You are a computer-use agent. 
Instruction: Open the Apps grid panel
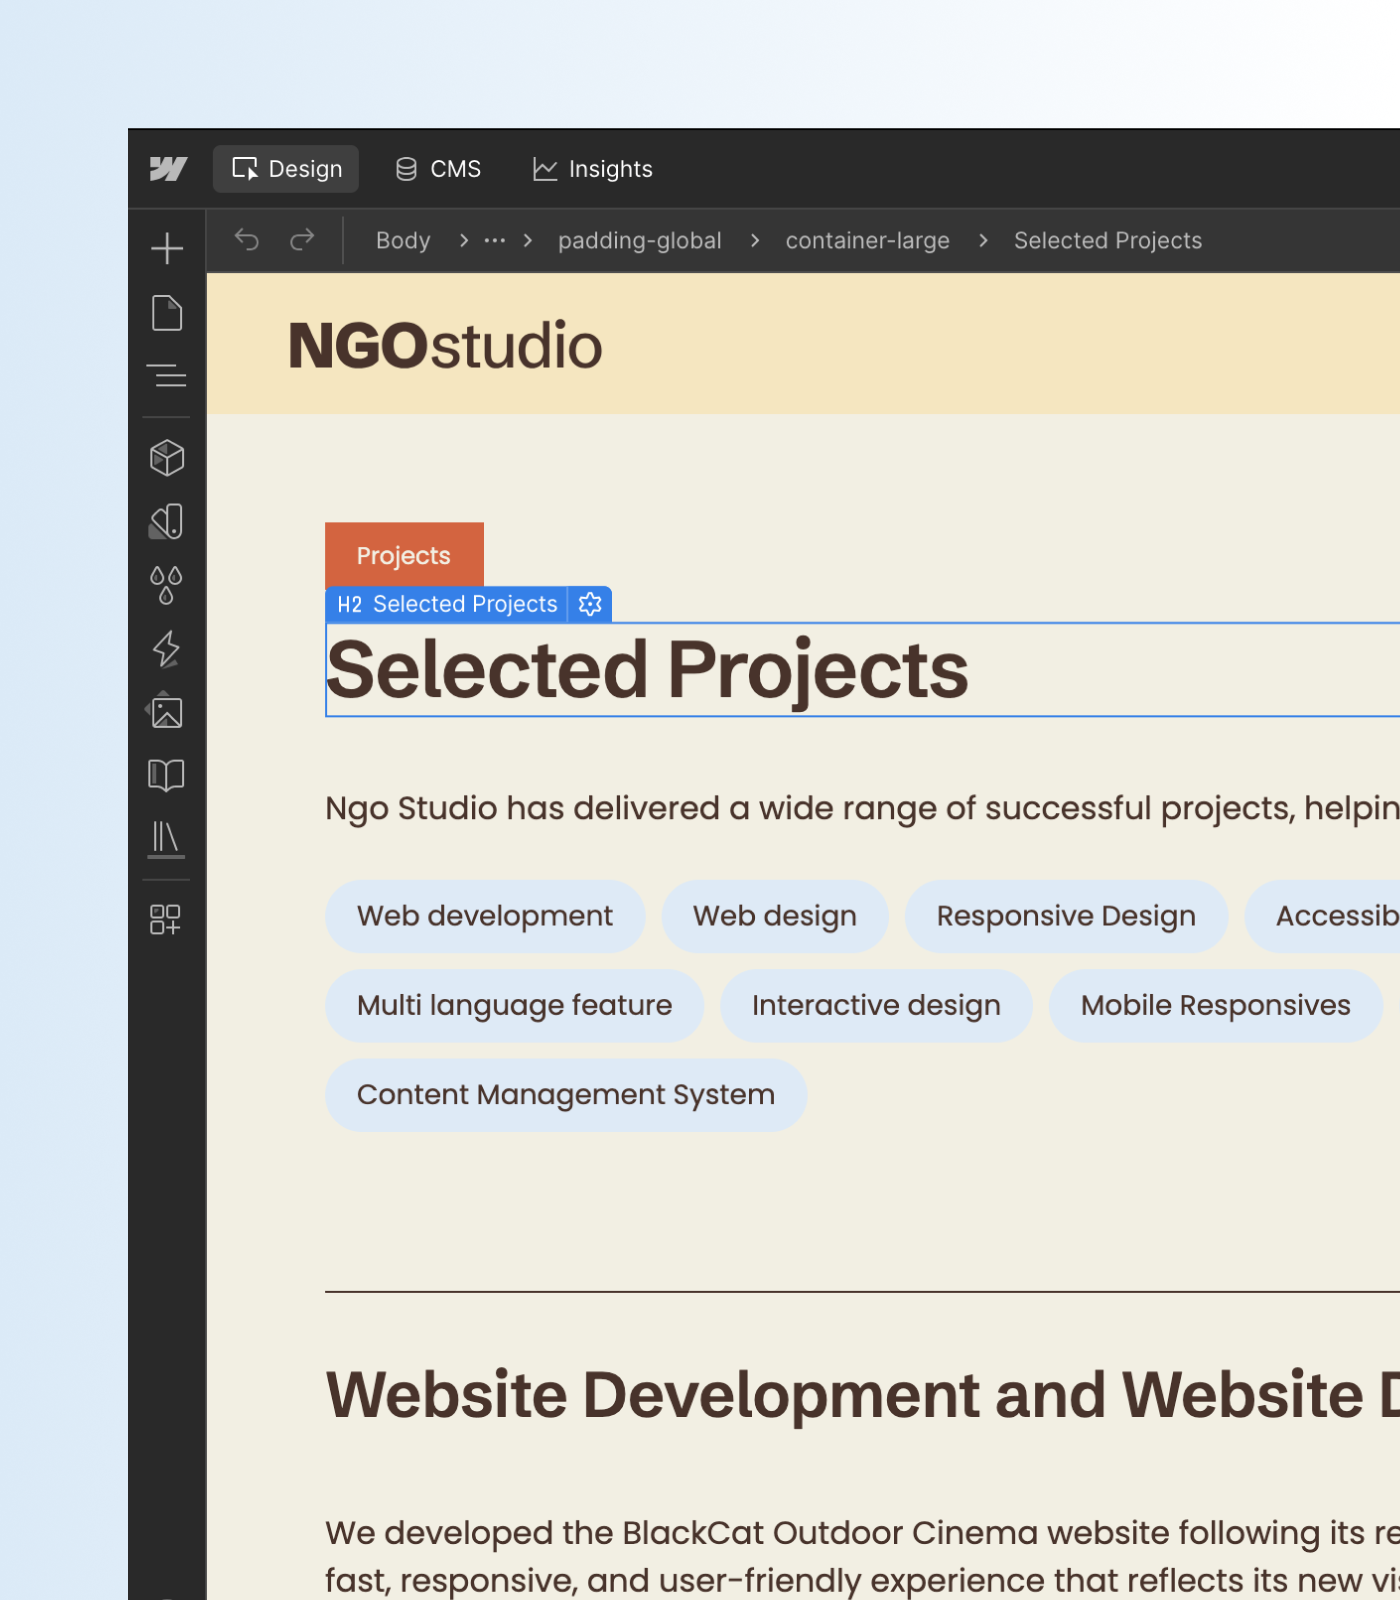pyautogui.click(x=166, y=919)
